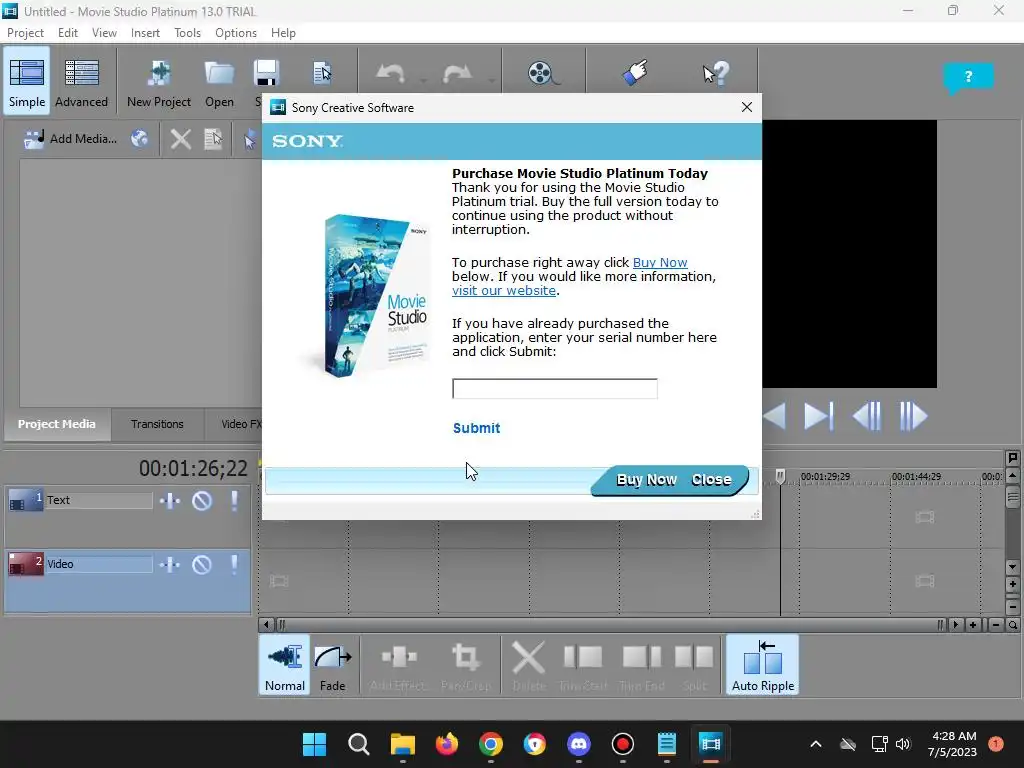Viewport: 1024px width, 768px height.
Task: Switch to the Transitions tab
Action: click(157, 424)
